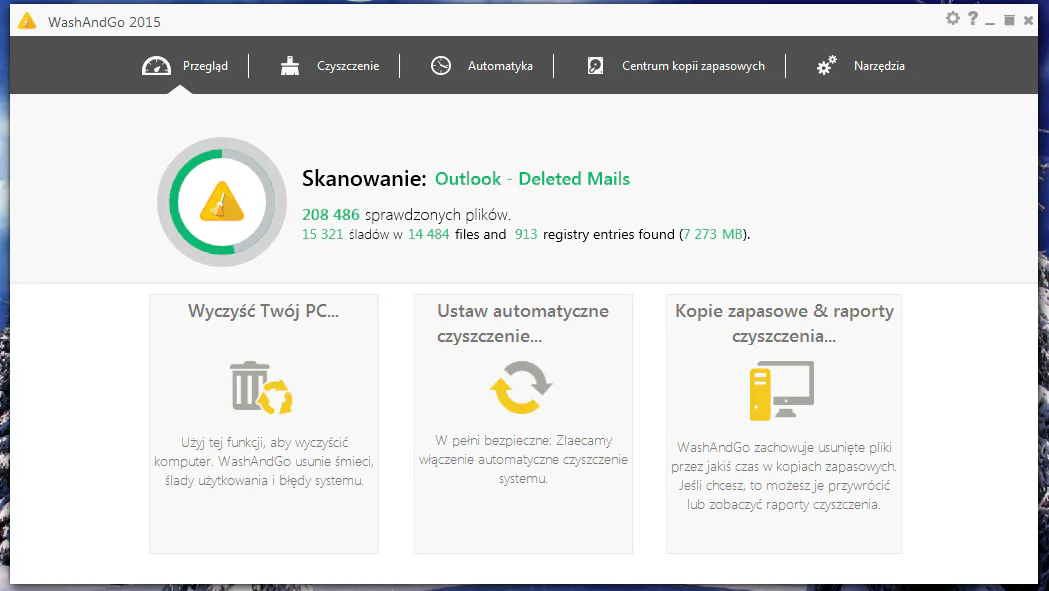The height and width of the screenshot is (591, 1049).
Task: Click the WashAndGo warning logo in title bar
Action: click(x=27, y=21)
